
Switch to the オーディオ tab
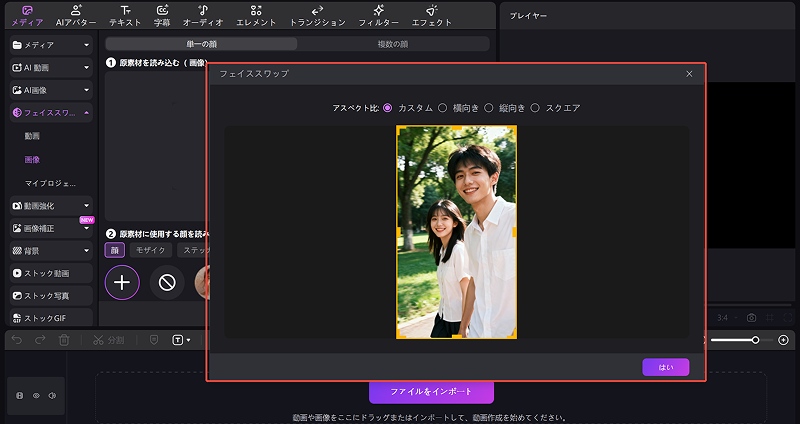(203, 16)
